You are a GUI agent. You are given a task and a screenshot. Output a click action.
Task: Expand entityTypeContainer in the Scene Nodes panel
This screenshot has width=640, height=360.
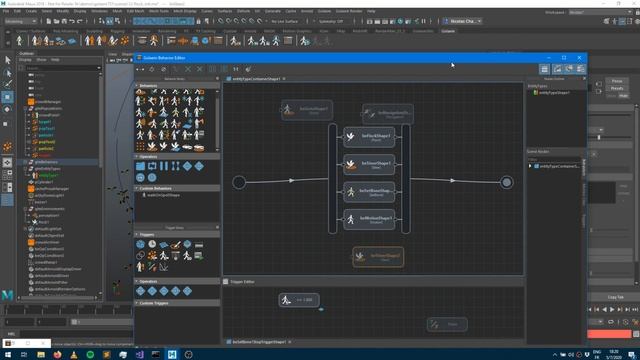(x=530, y=166)
